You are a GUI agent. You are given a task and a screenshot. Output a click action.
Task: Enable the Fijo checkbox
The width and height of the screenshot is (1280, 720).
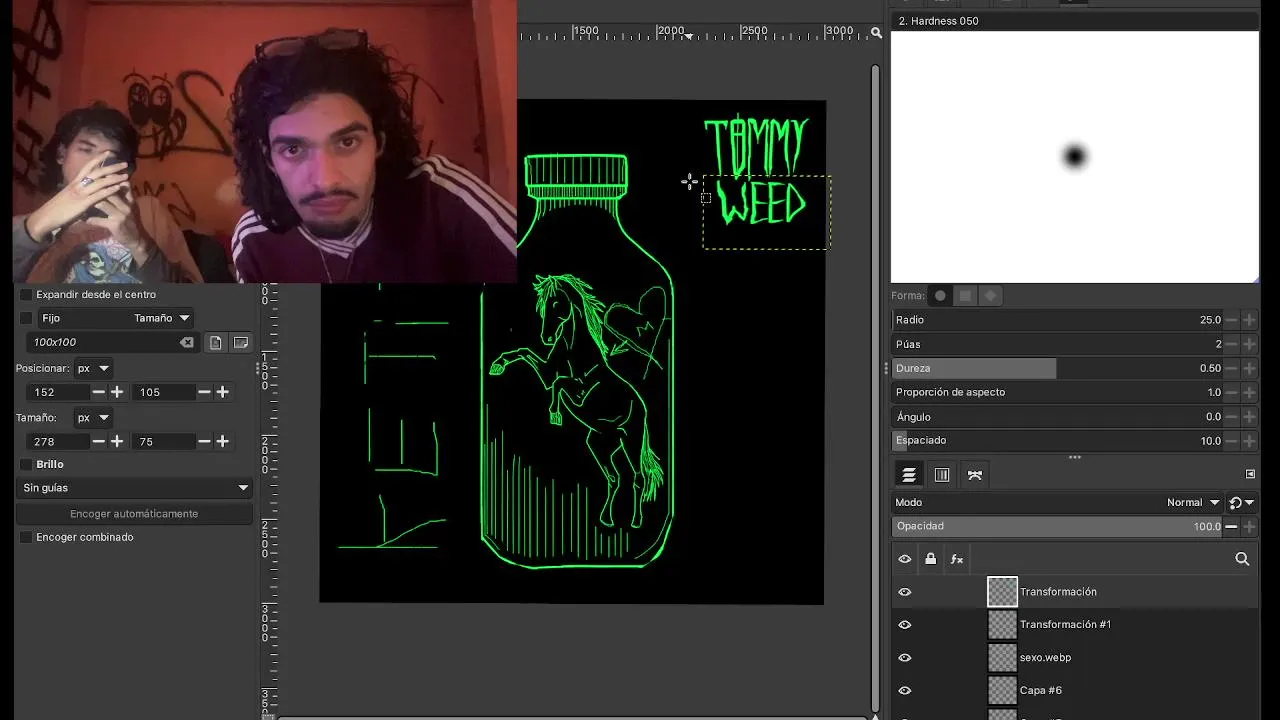[26, 318]
